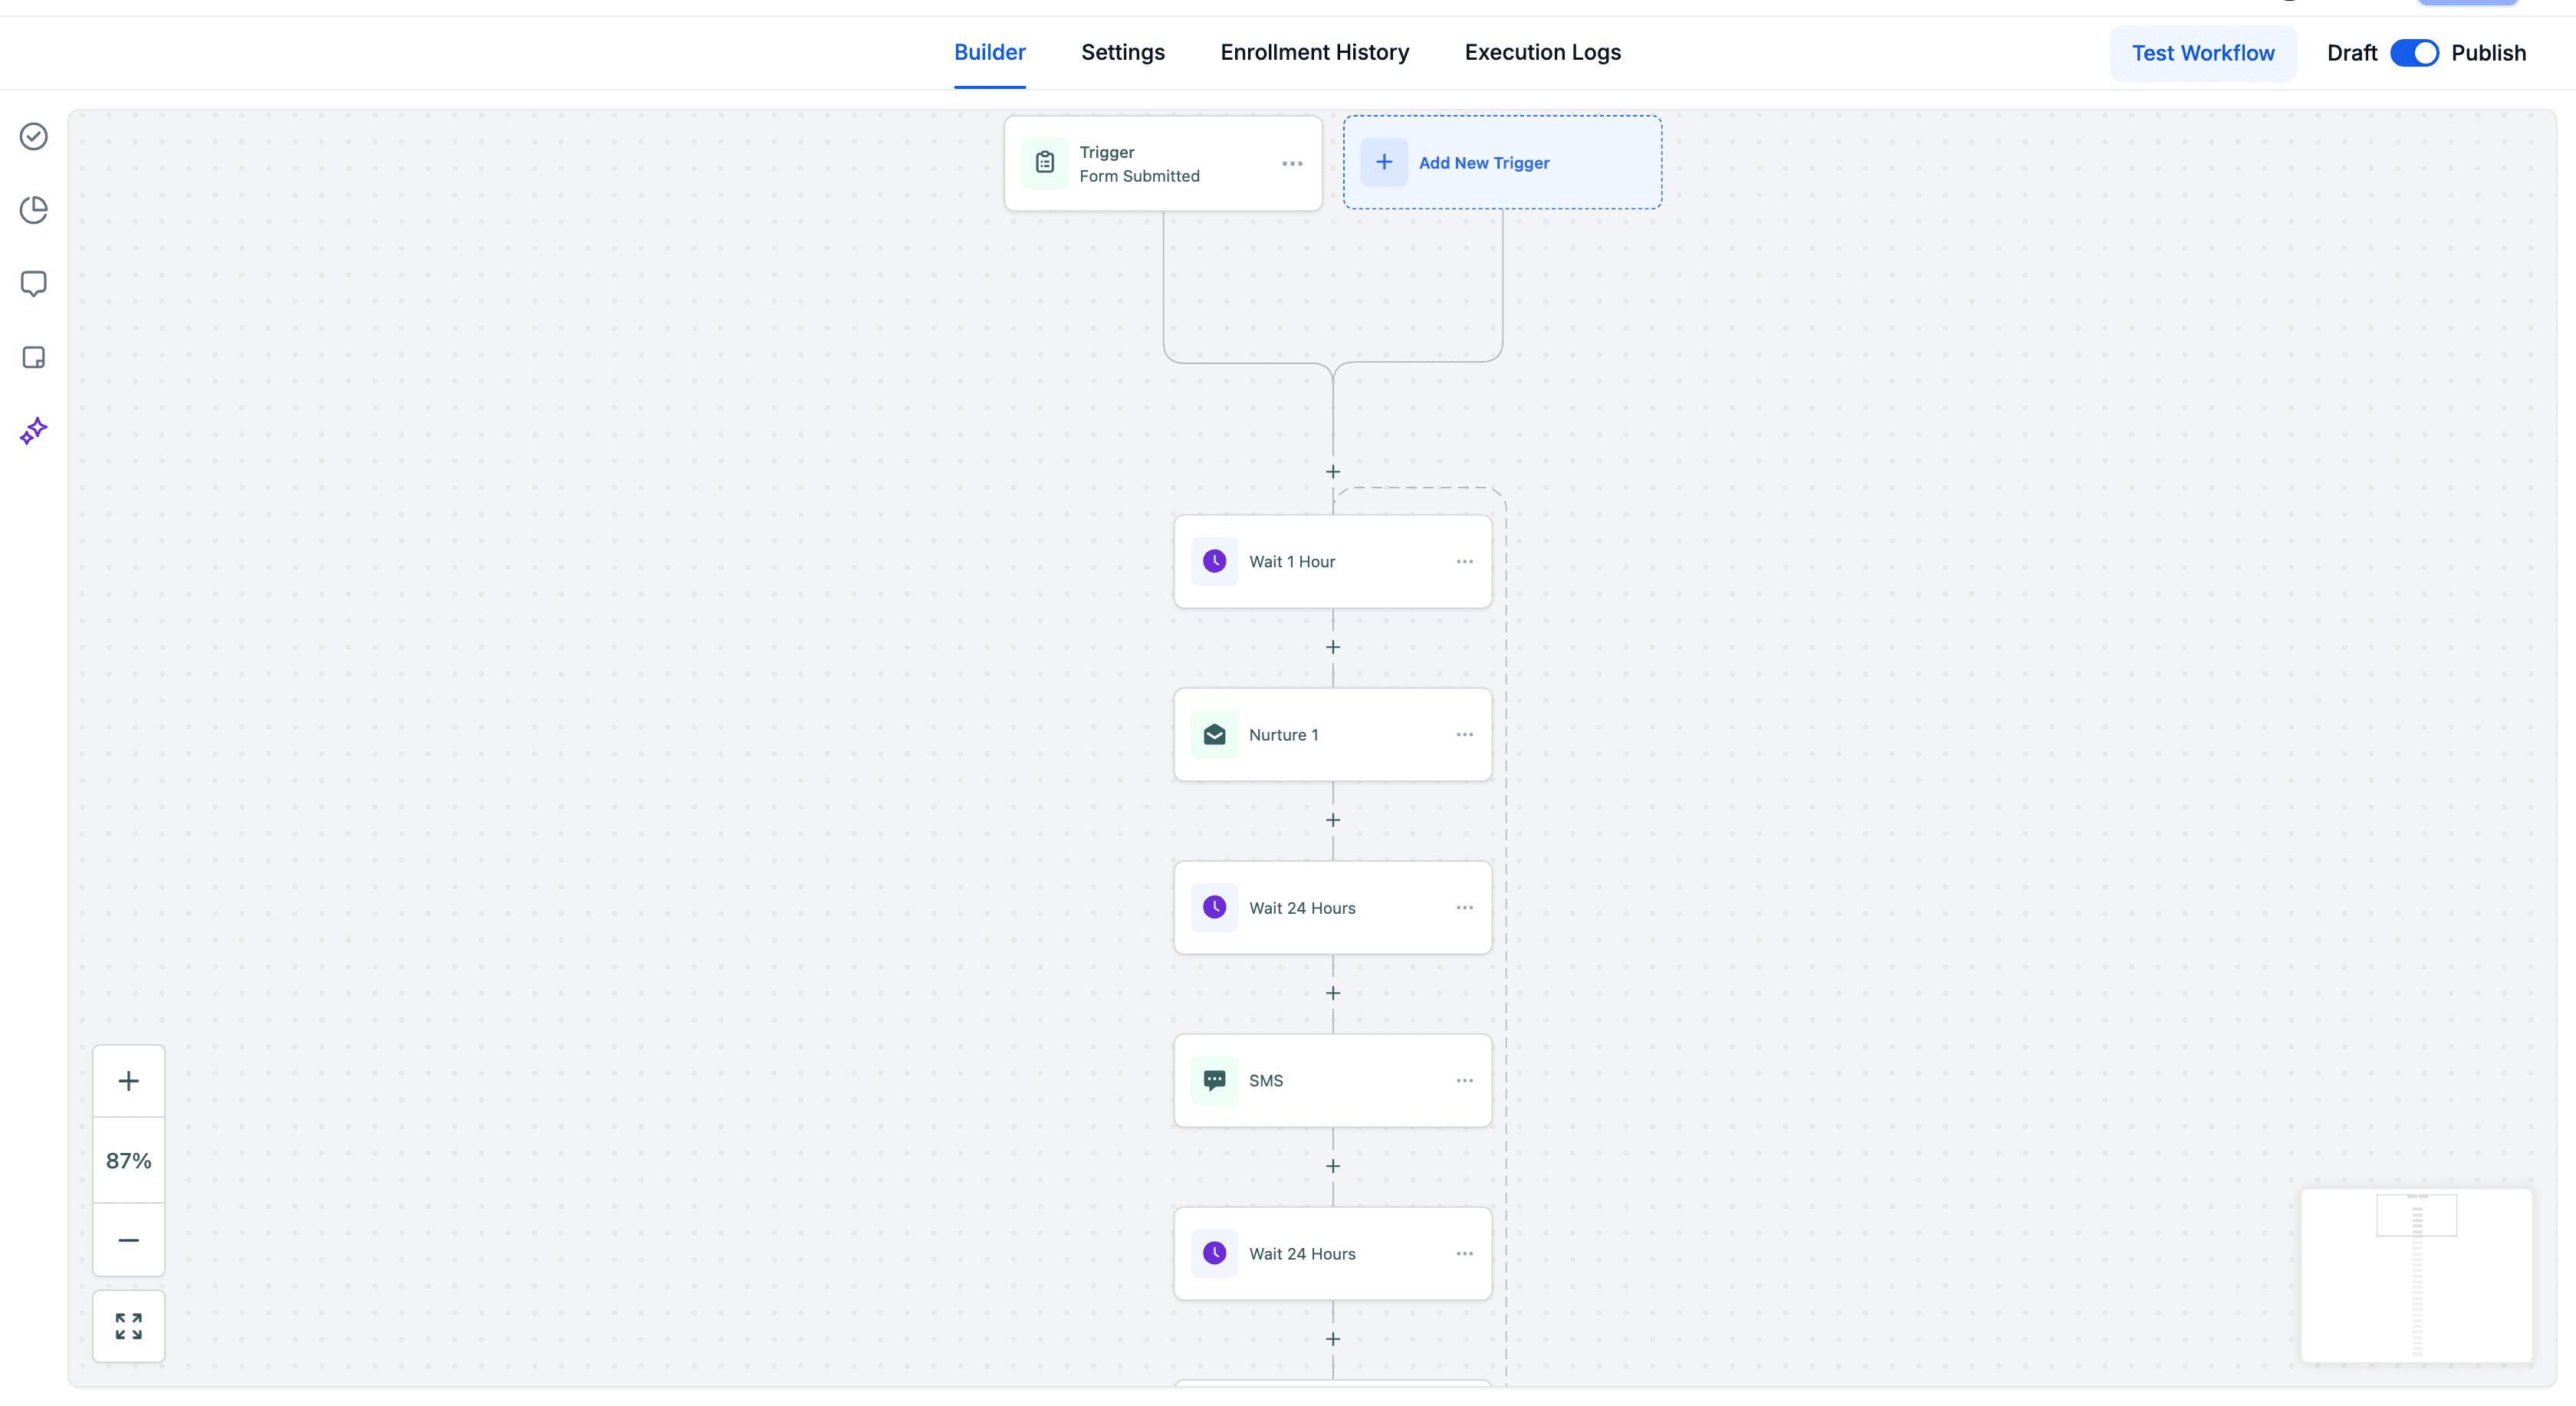Click the plus icon in Add New Trigger
Screen dimensions: 2576x1406
tap(1384, 162)
